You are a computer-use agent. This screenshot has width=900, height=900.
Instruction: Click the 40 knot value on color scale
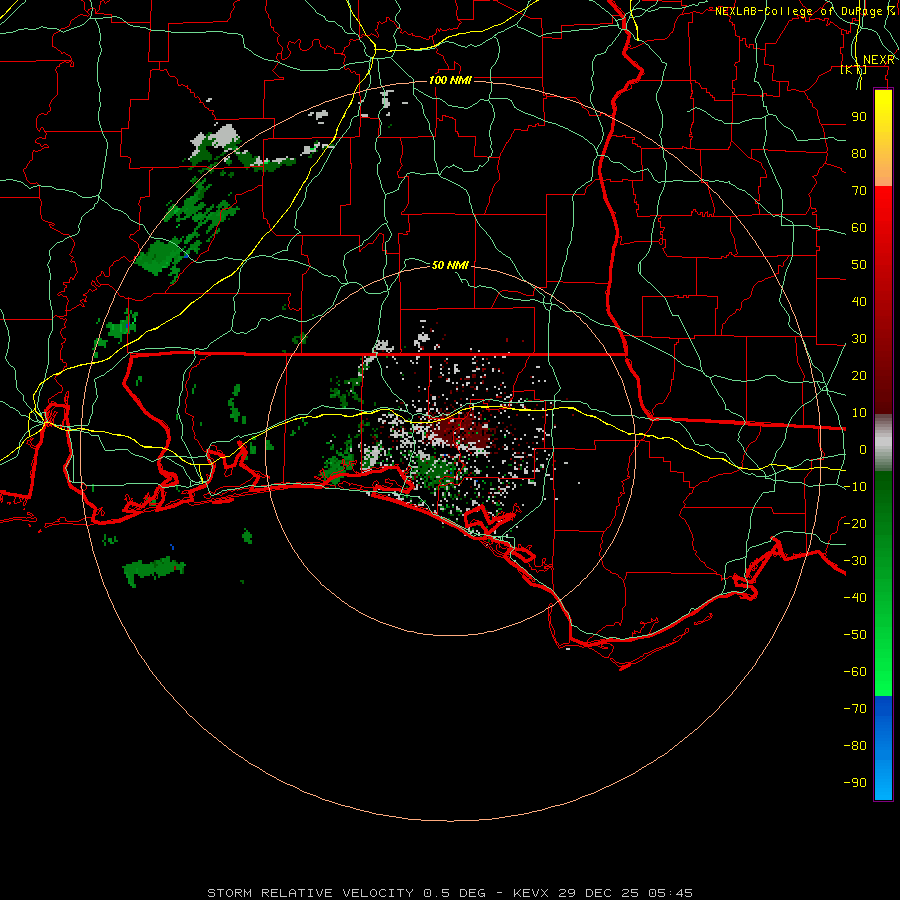point(859,301)
